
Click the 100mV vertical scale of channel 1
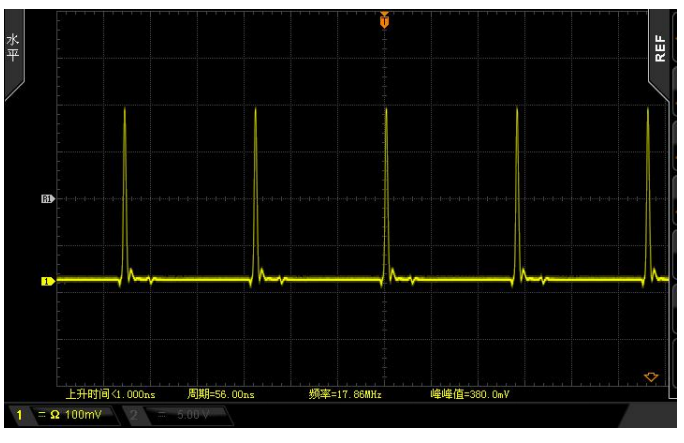(x=76, y=414)
